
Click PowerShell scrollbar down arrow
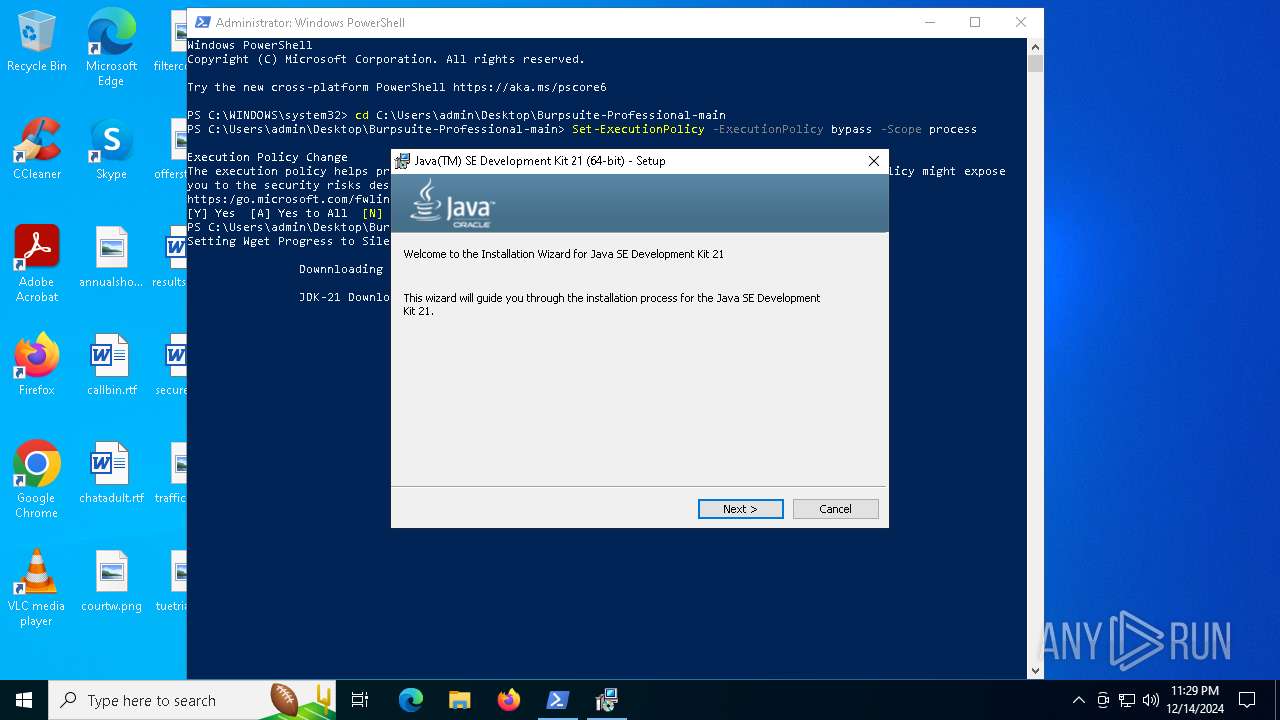click(1036, 671)
